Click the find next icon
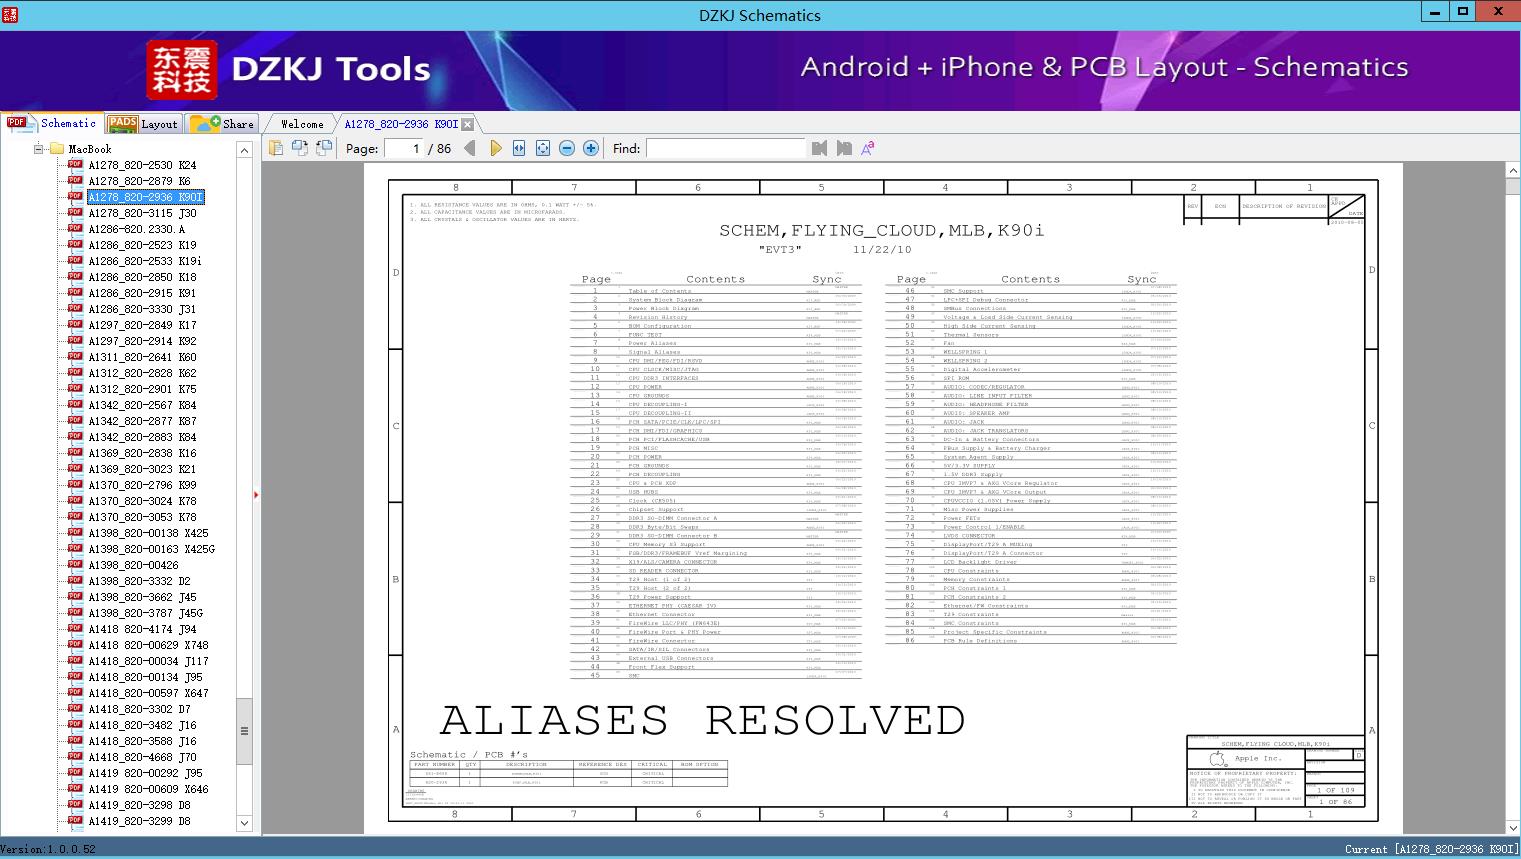1521x859 pixels. 844,148
